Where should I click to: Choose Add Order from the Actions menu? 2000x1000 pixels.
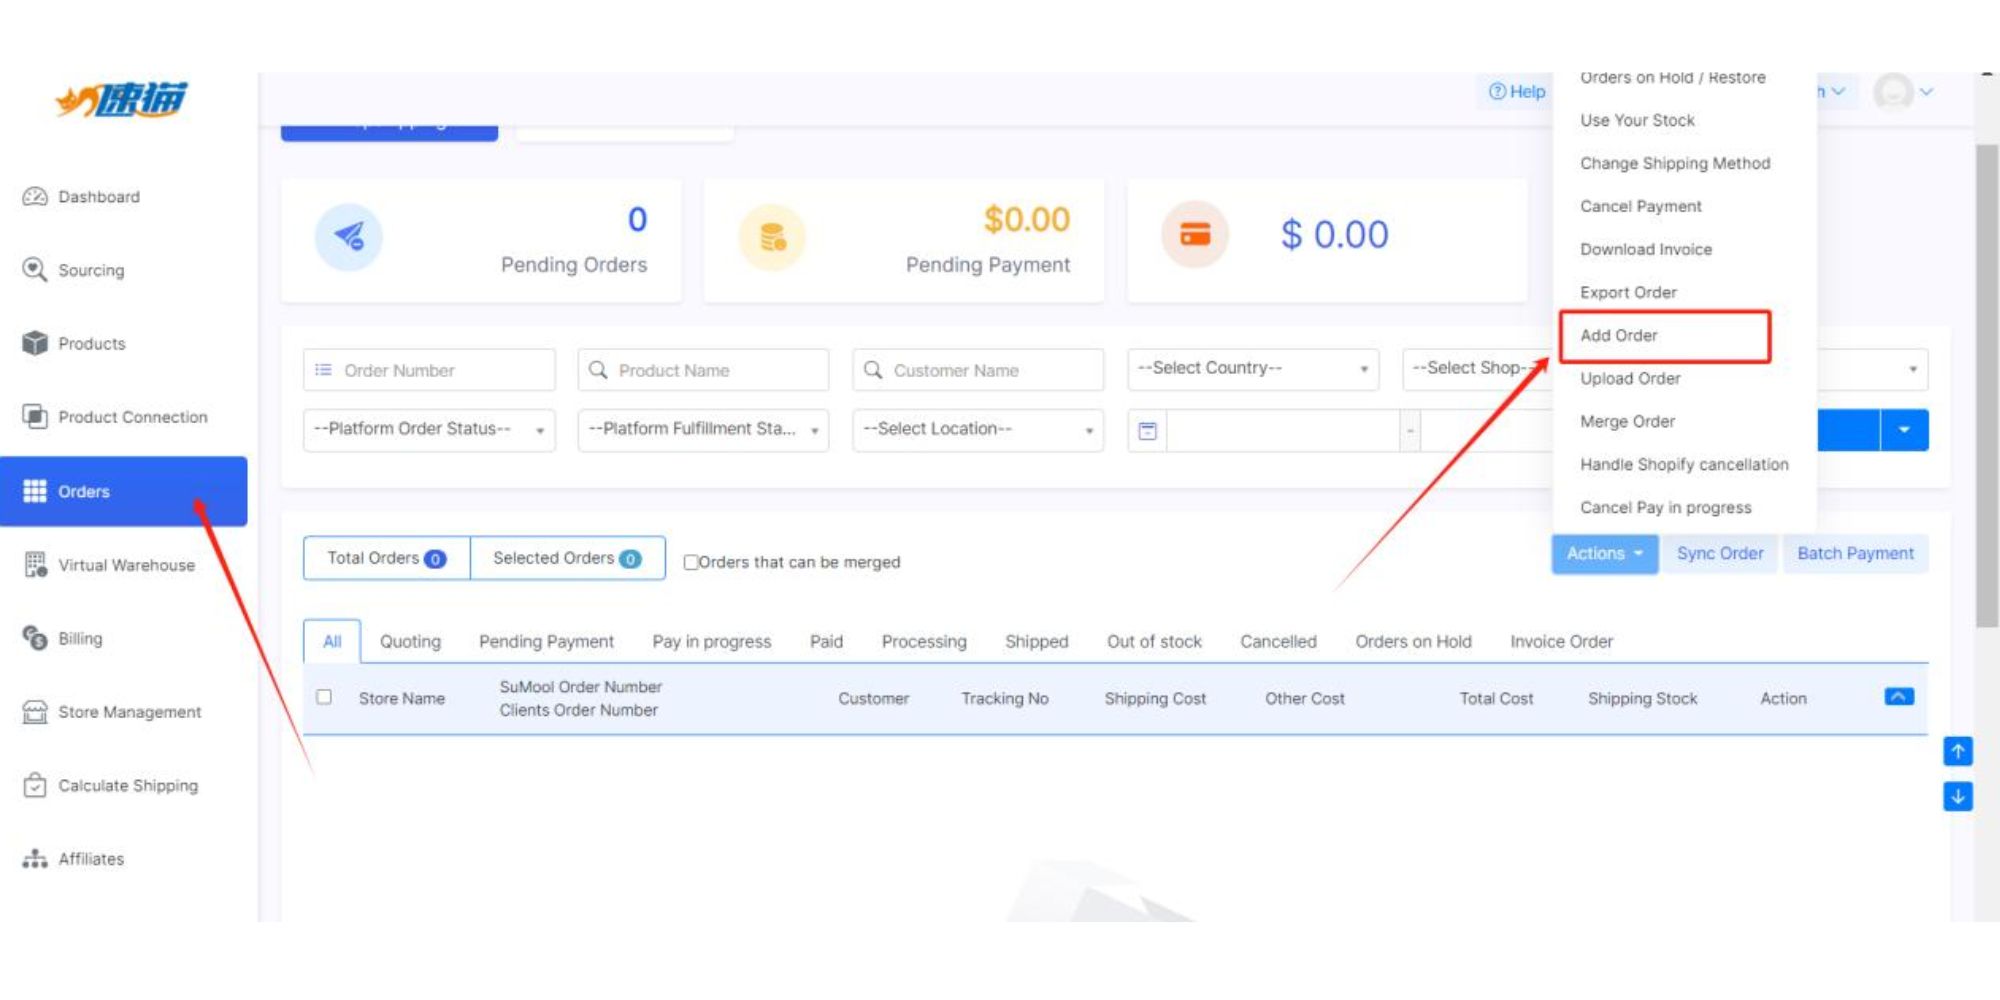click(x=1619, y=336)
